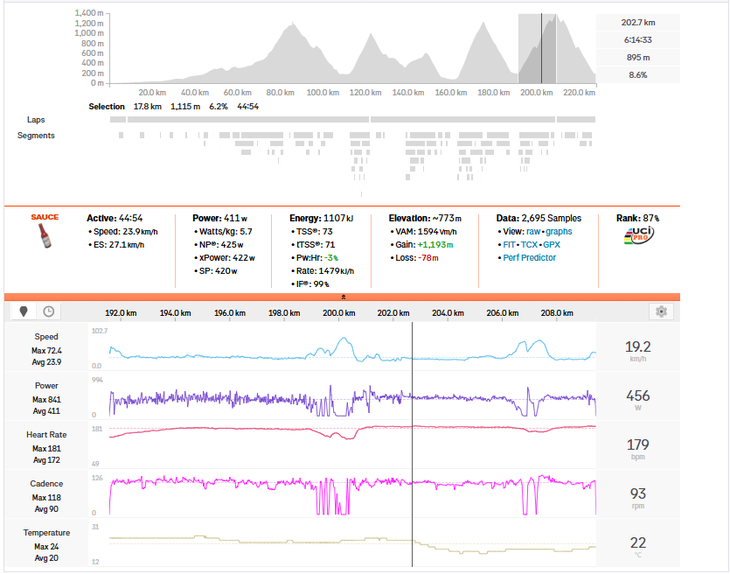Select the first segment bar in Segments row
Viewport: 730px width, 574px height.
[x=121, y=135]
